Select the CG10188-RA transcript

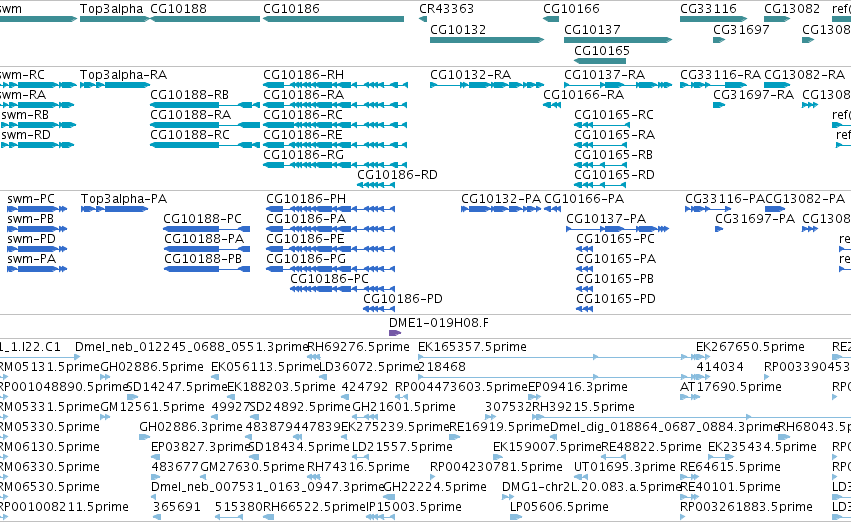point(205,125)
